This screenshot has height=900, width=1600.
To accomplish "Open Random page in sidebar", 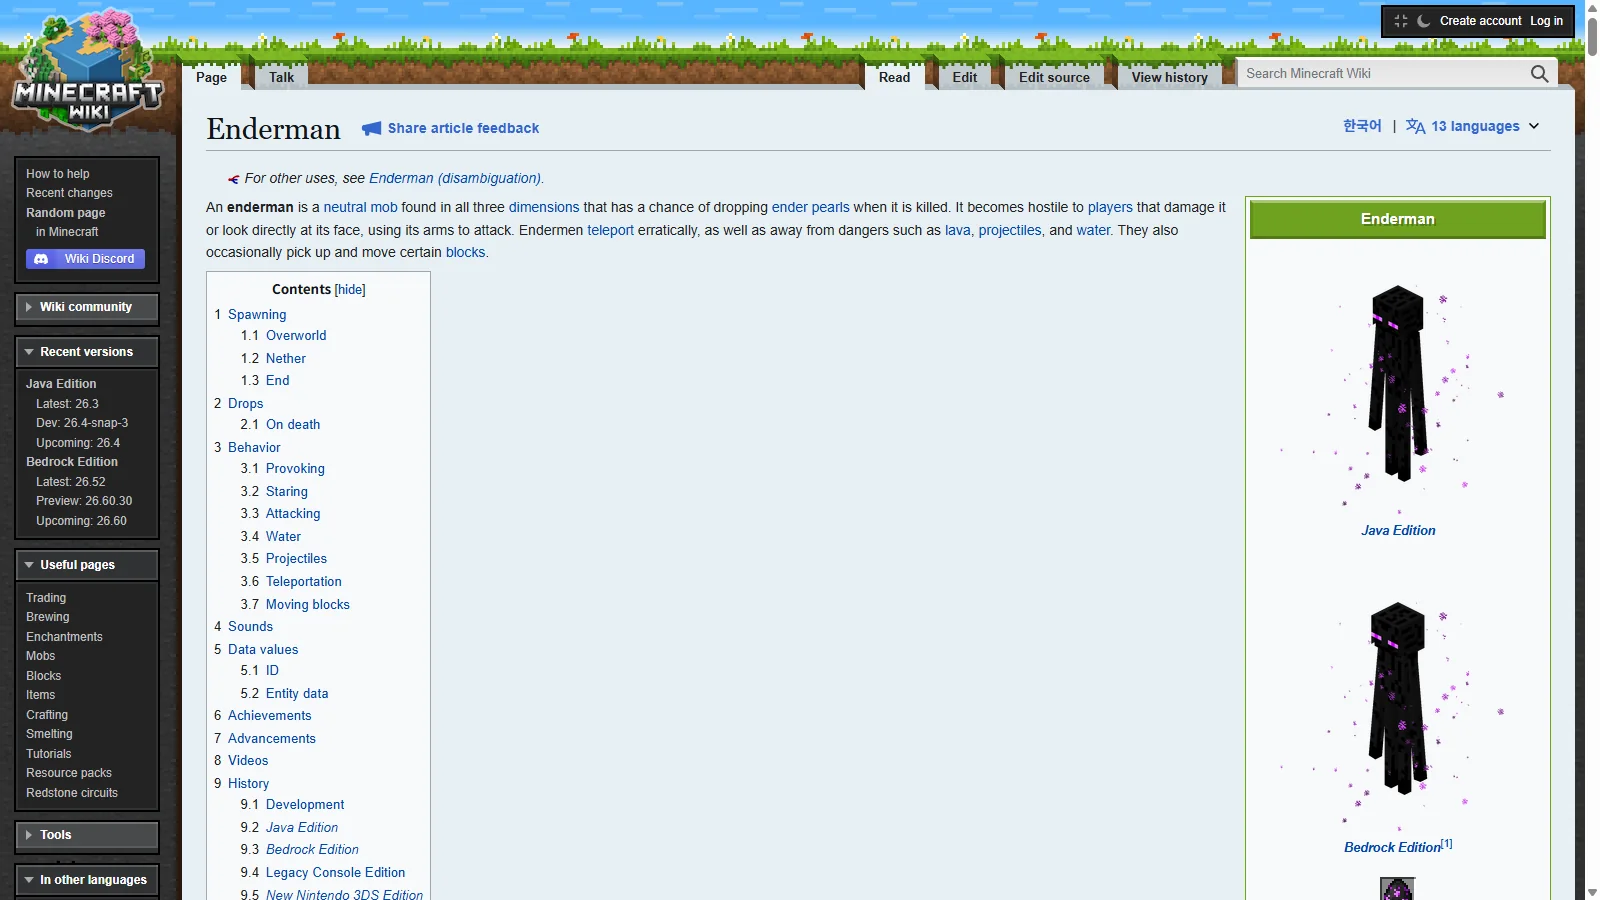I will pos(65,213).
